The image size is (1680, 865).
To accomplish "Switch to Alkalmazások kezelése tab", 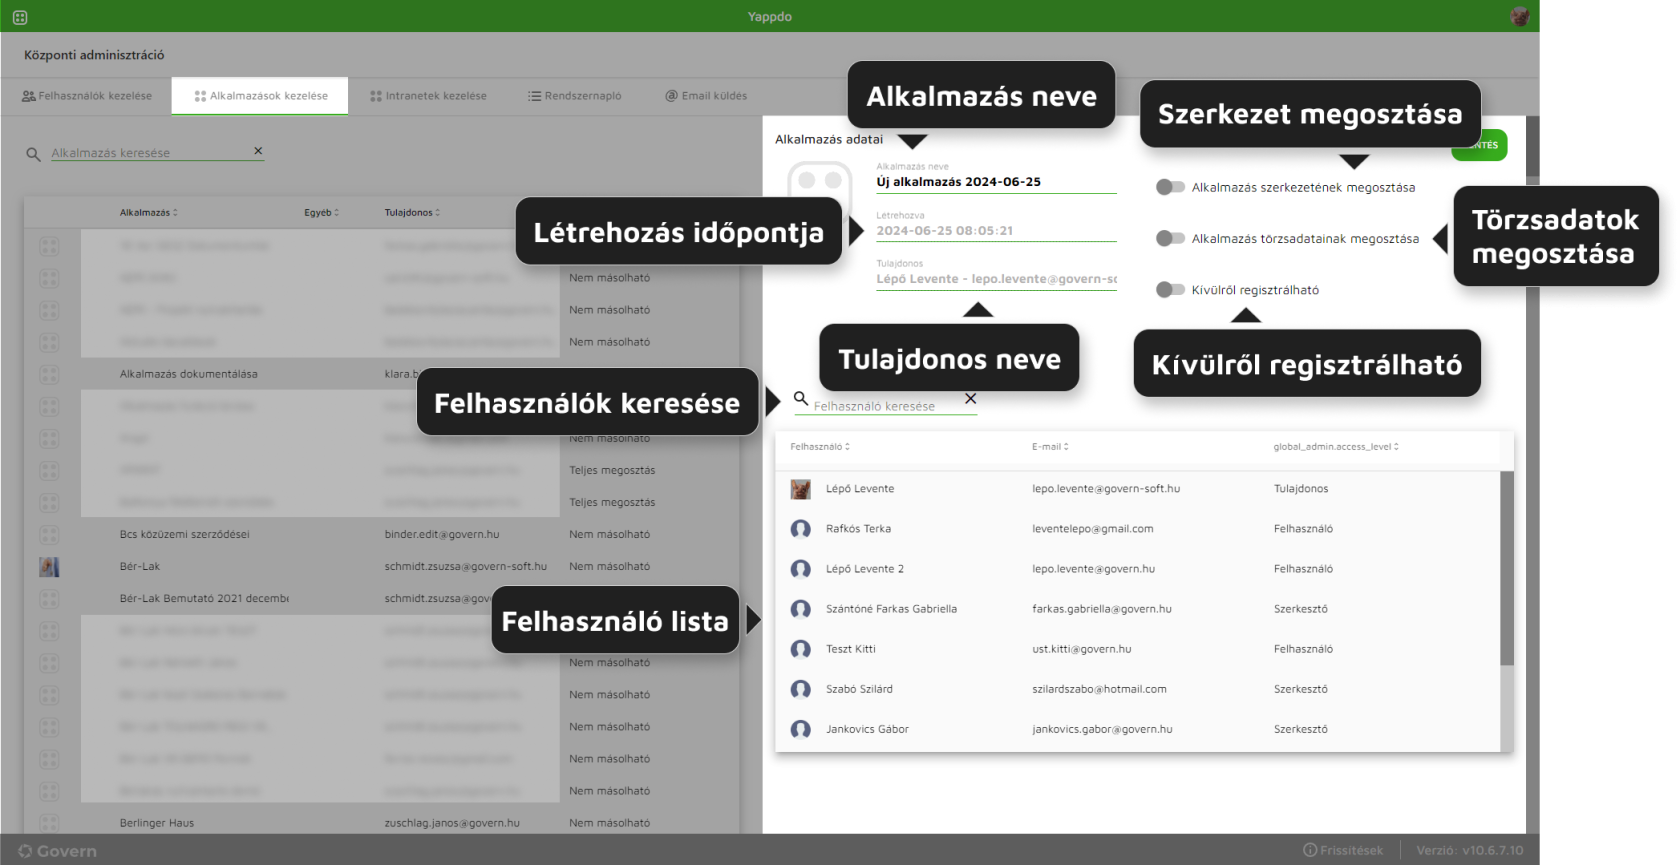I will (260, 96).
